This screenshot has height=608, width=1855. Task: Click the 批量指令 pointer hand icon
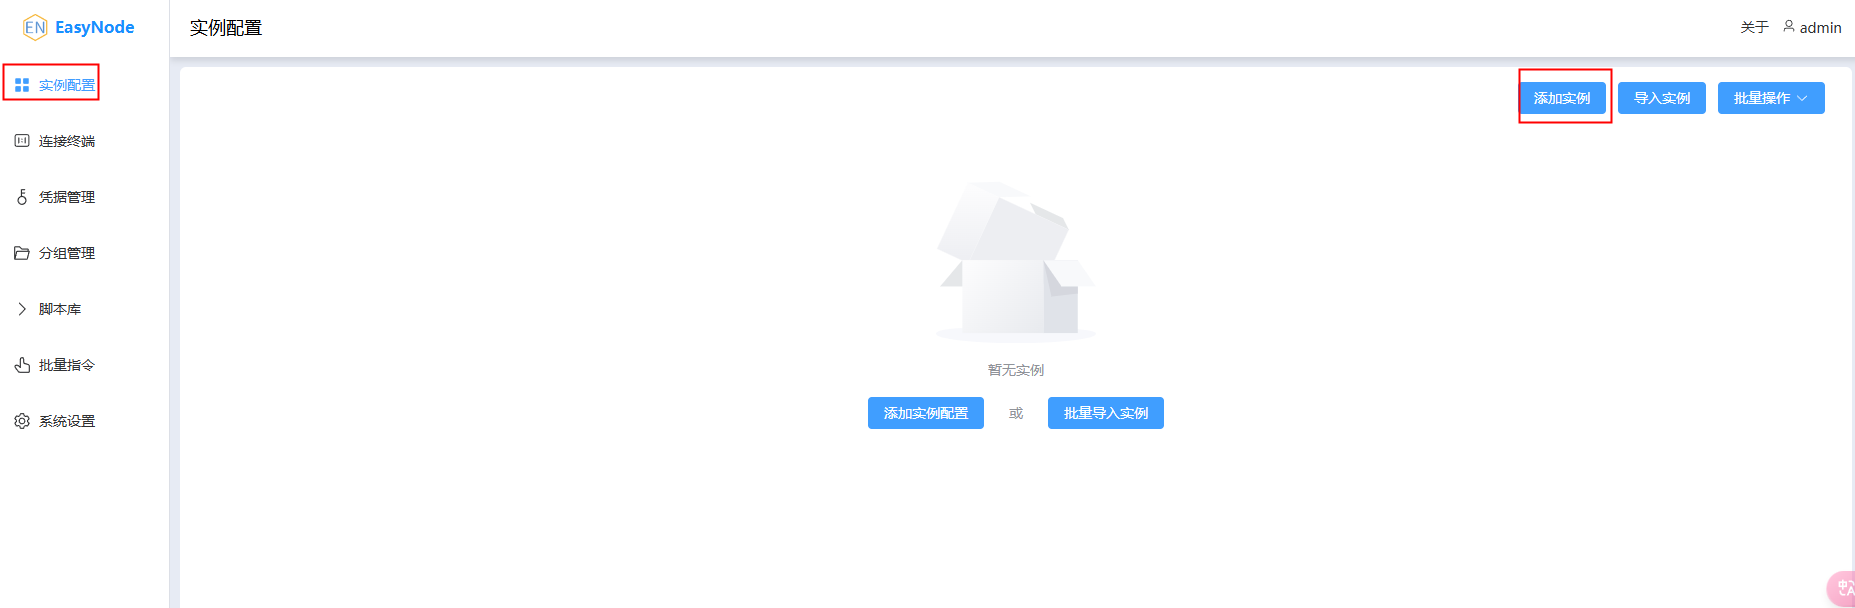coord(22,365)
